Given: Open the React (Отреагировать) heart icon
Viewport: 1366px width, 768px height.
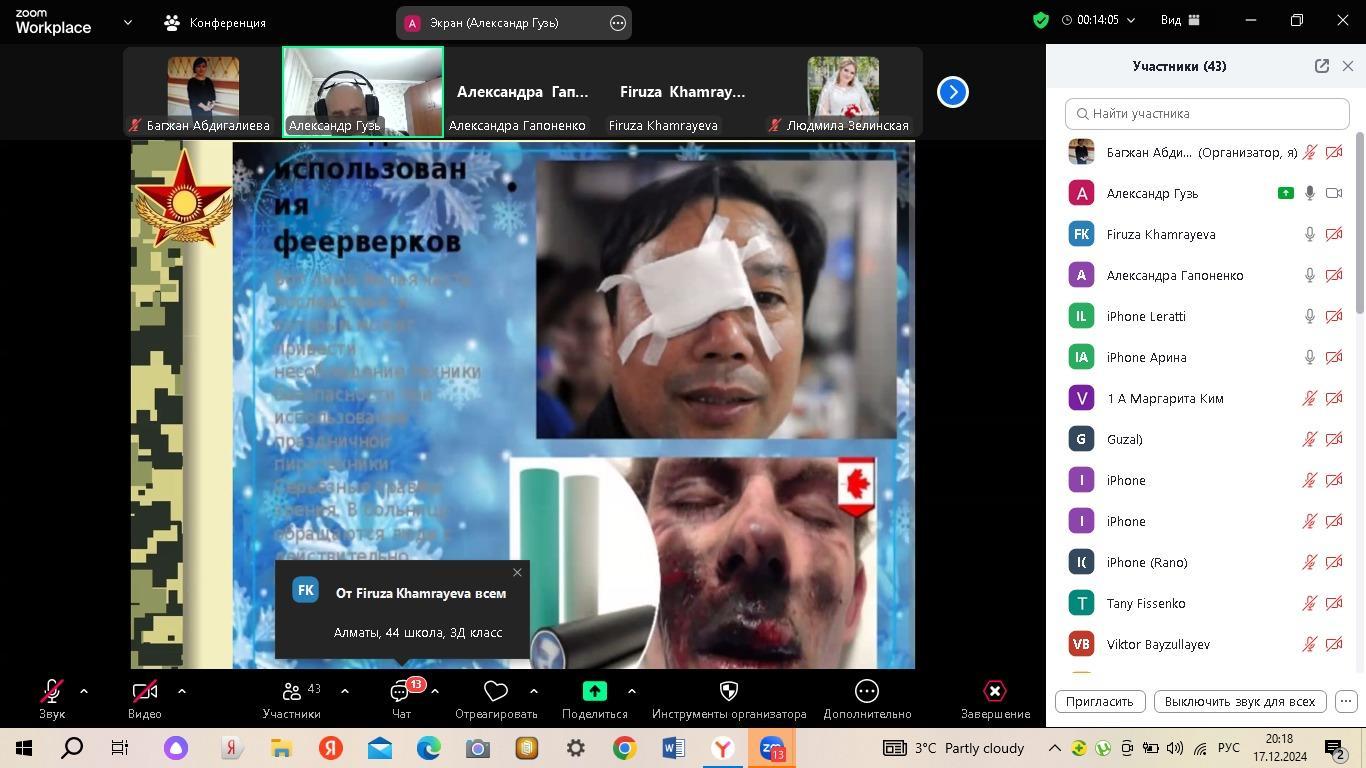Looking at the screenshot, I should tap(495, 692).
